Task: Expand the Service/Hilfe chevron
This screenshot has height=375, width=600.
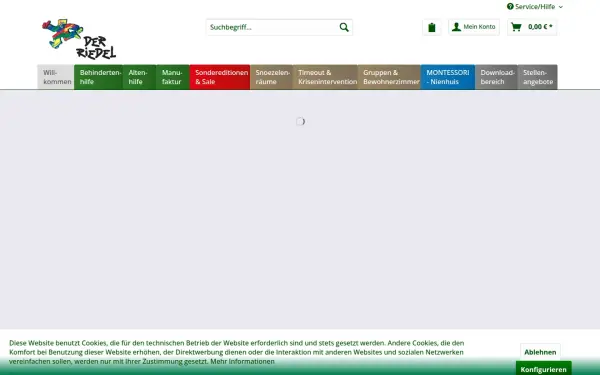Action: point(561,7)
